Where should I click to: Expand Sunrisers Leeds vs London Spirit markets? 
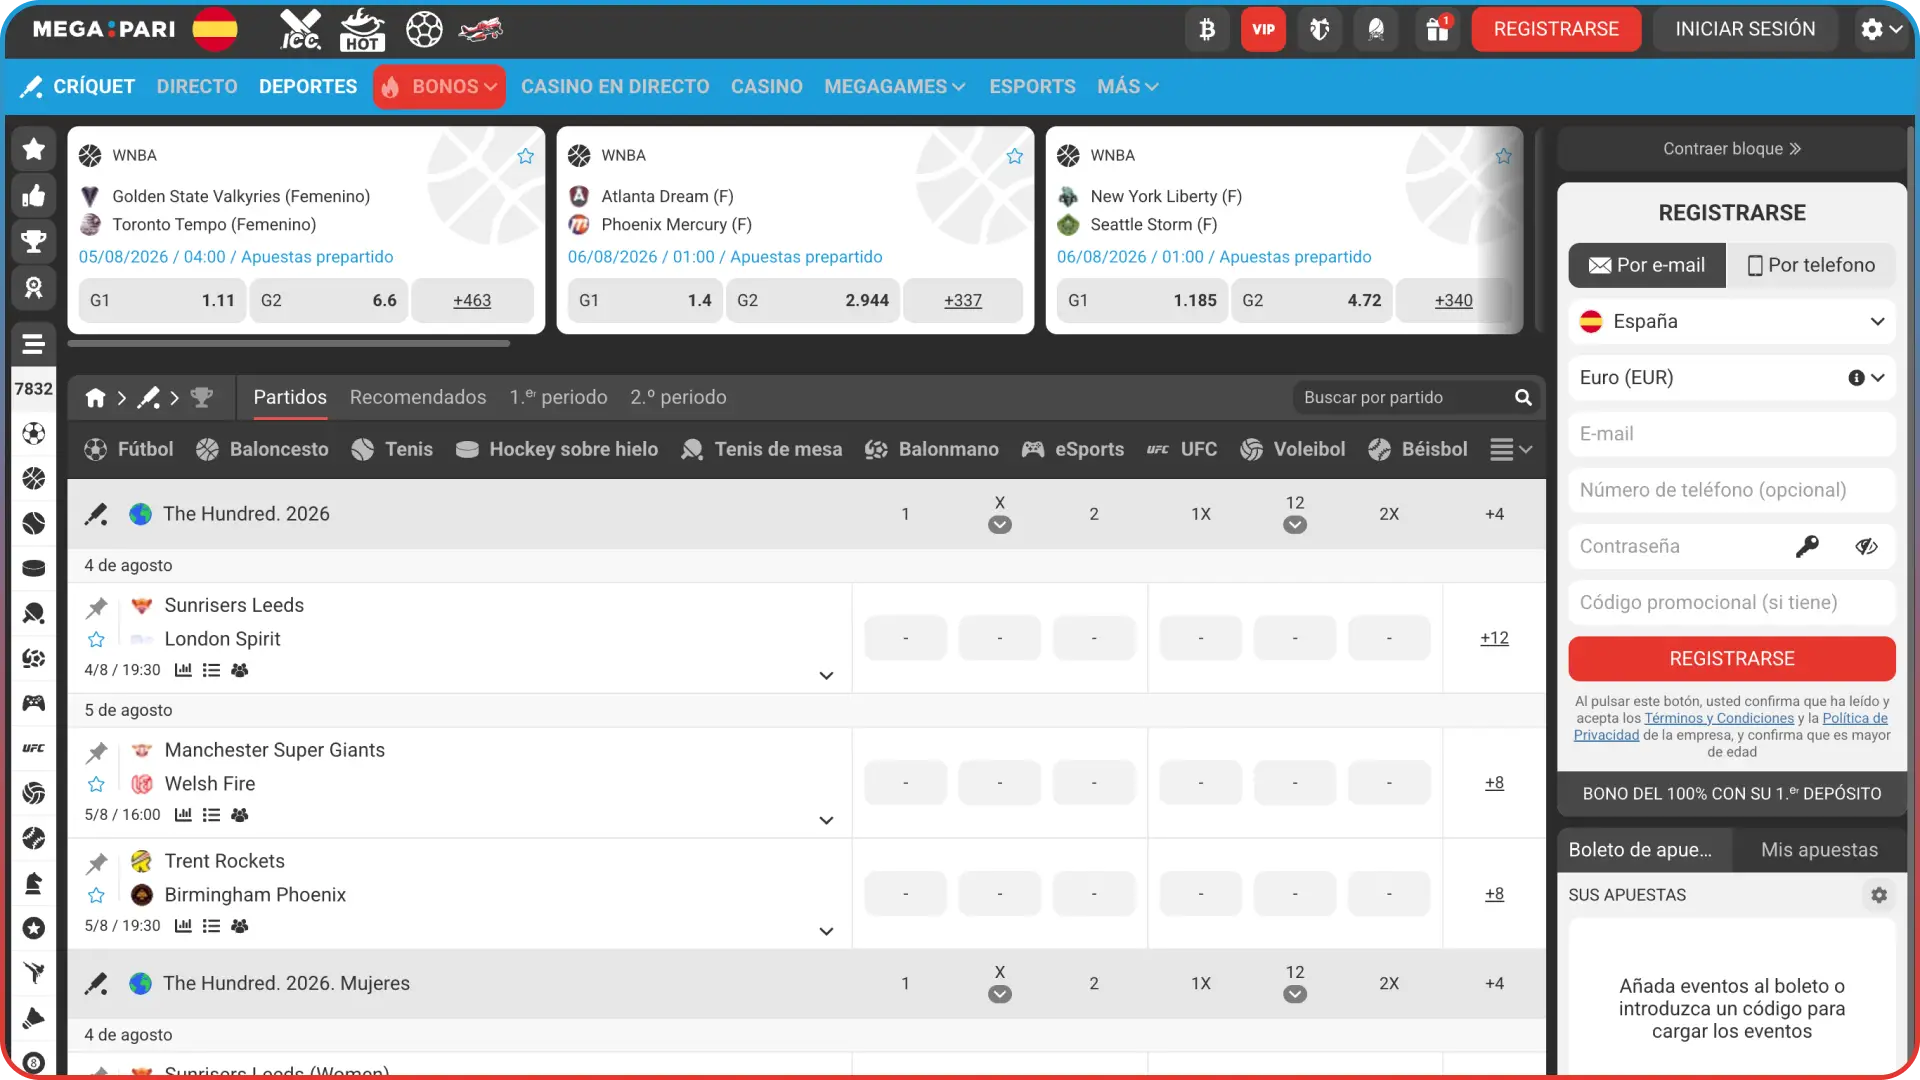(826, 676)
